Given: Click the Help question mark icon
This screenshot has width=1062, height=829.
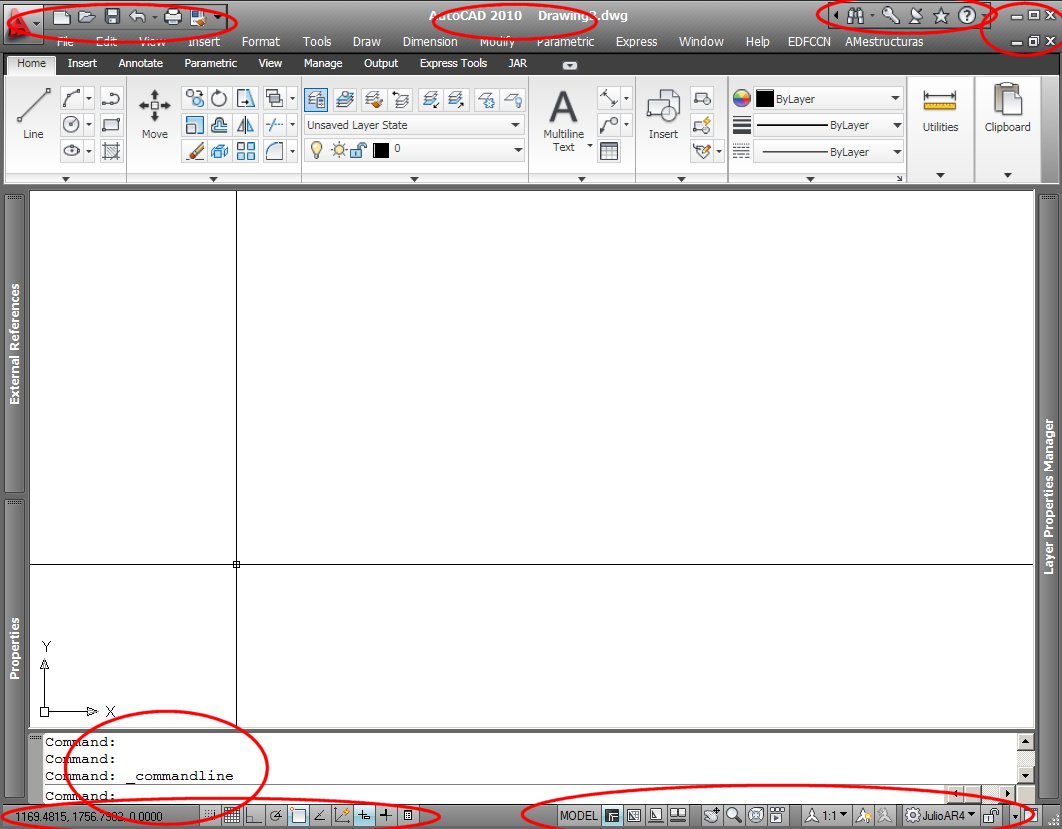Looking at the screenshot, I should click(967, 16).
